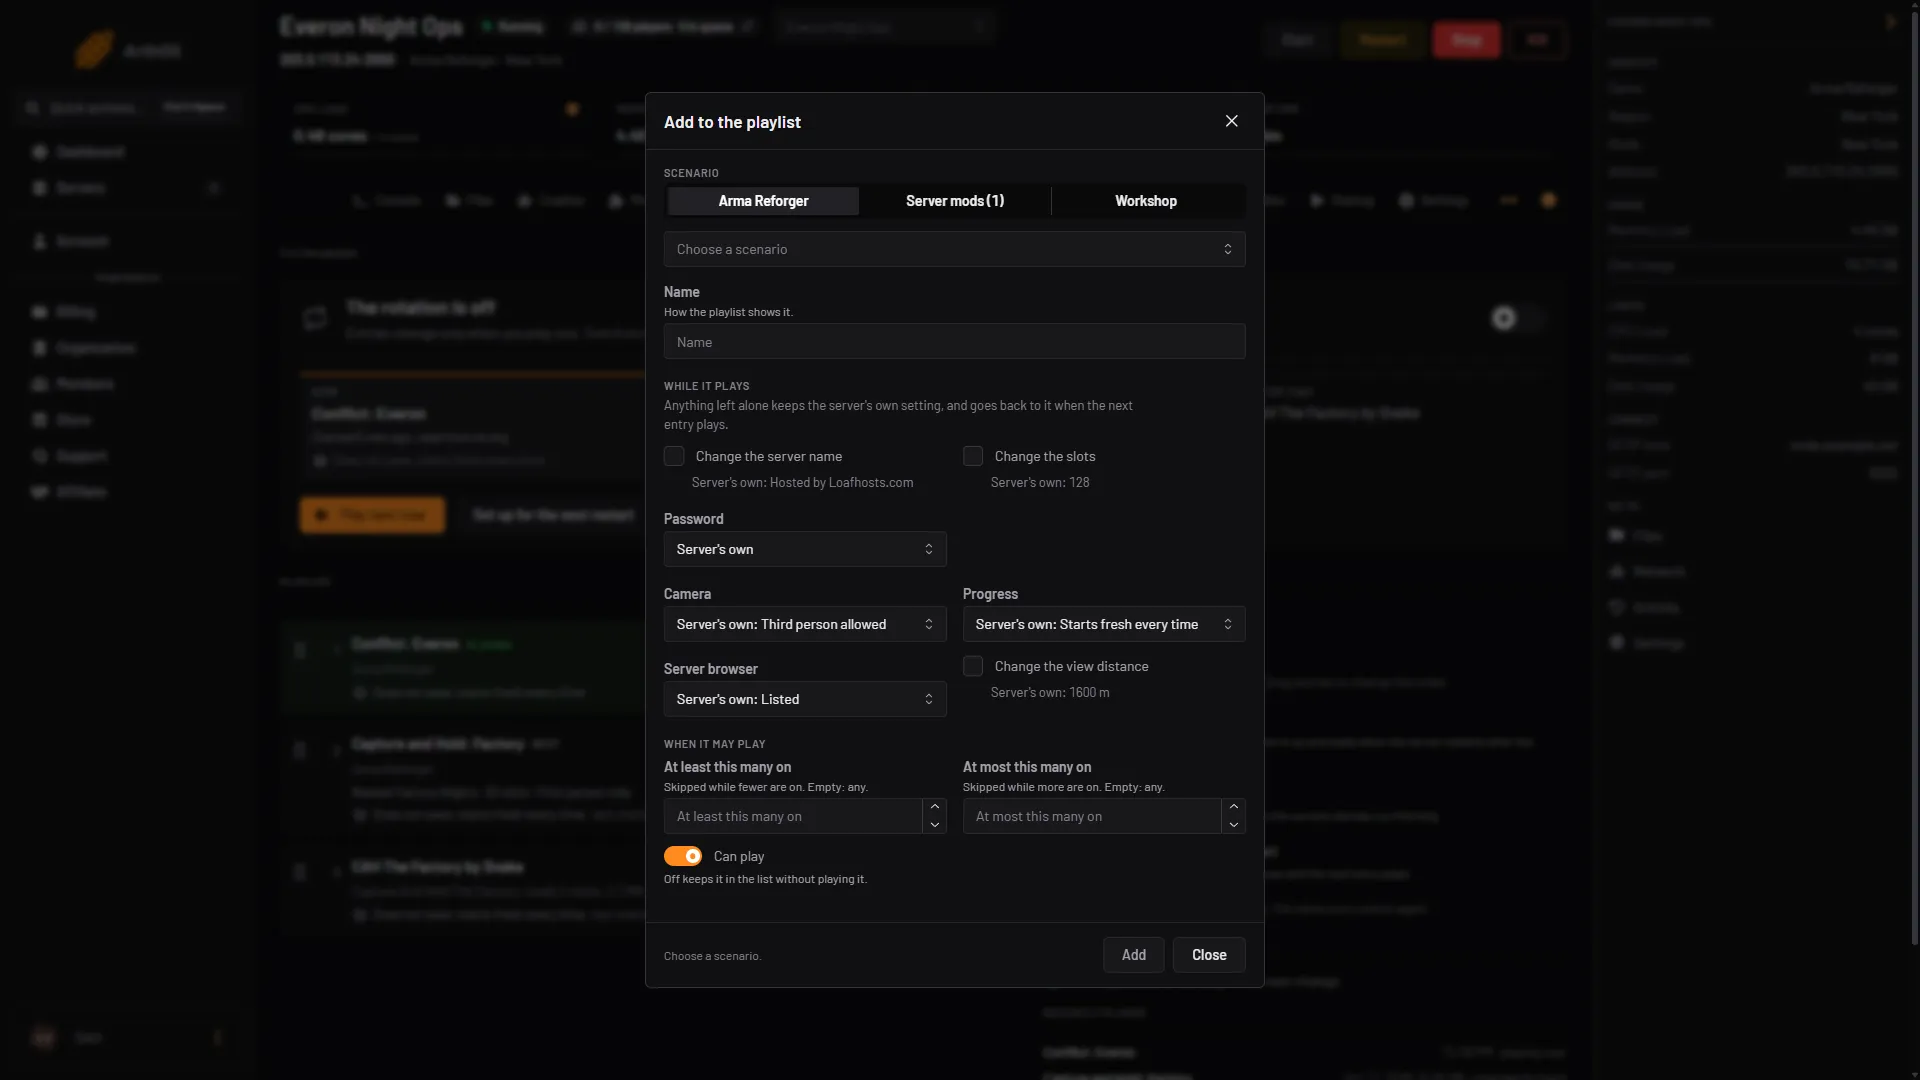Switch to the Server mods (1) tab
Image resolution: width=1920 pixels, height=1080 pixels.
point(955,201)
